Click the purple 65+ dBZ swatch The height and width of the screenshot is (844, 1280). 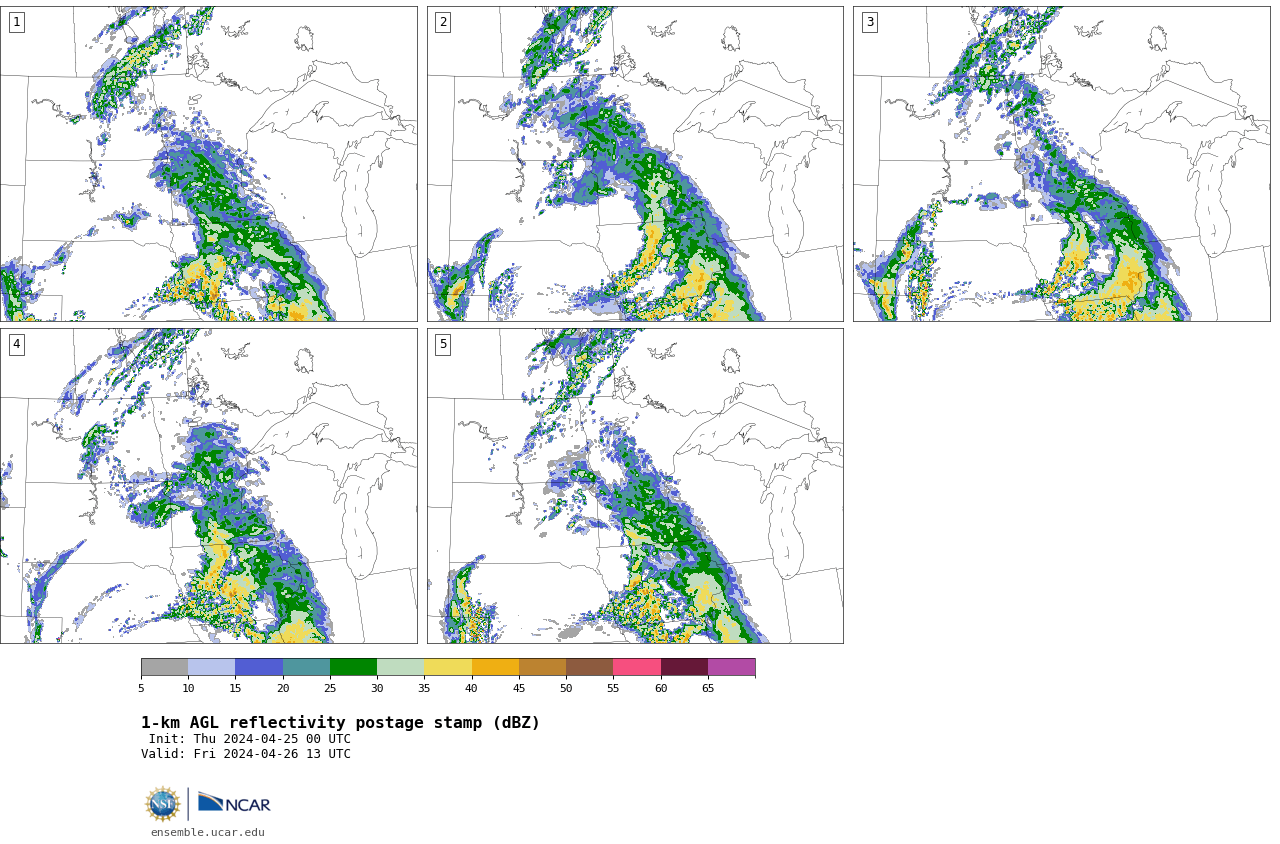tap(731, 667)
